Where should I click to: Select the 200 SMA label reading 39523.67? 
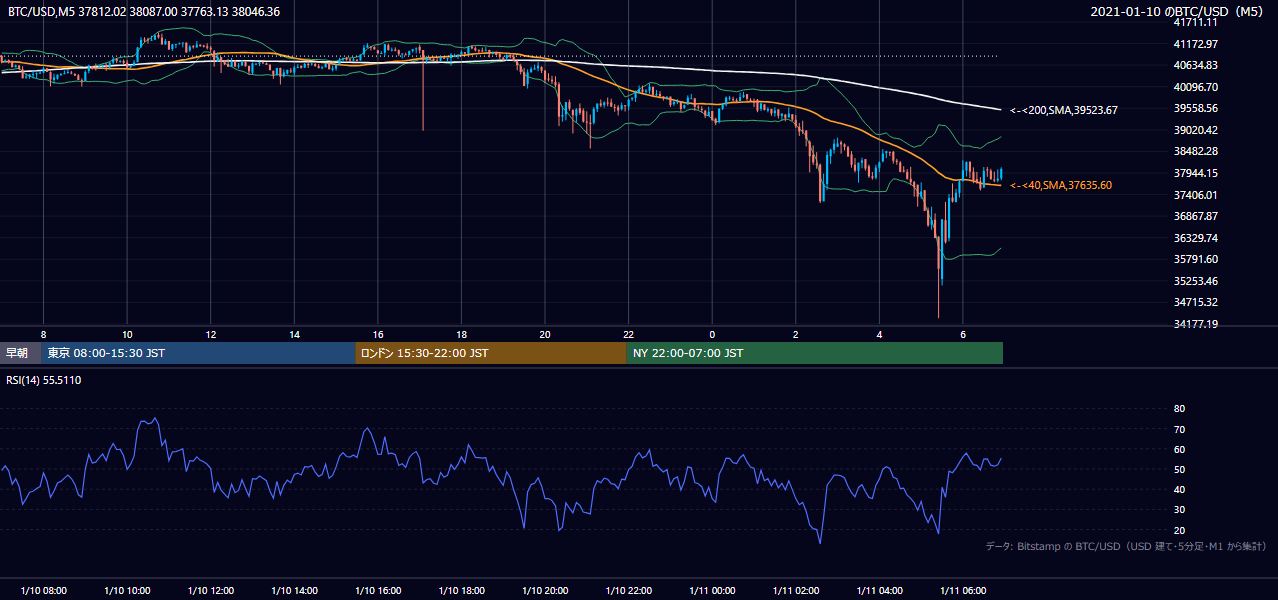pos(1064,110)
